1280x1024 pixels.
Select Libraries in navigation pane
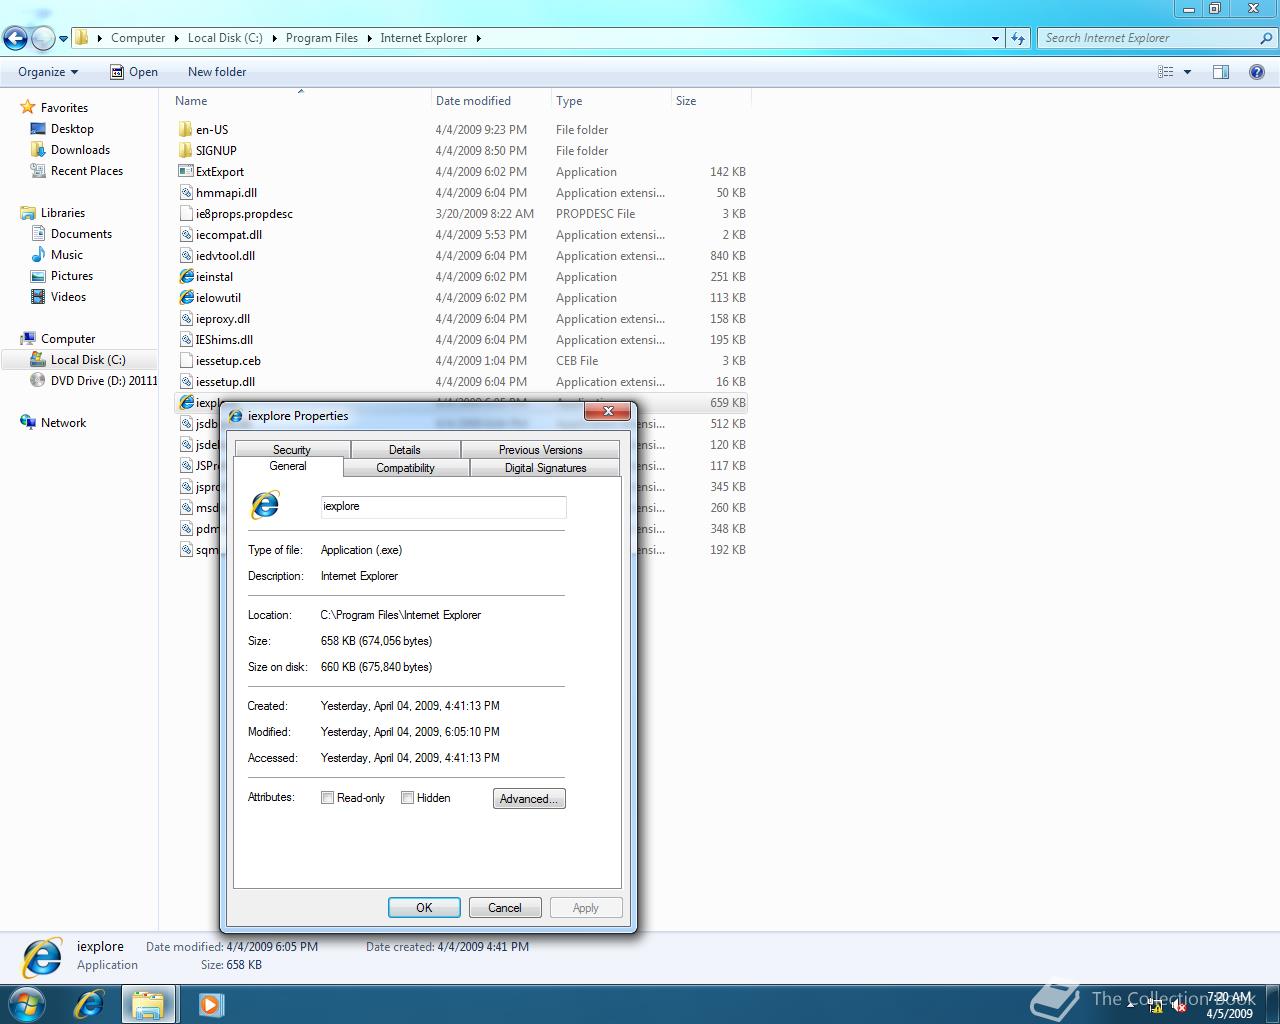[x=63, y=213]
